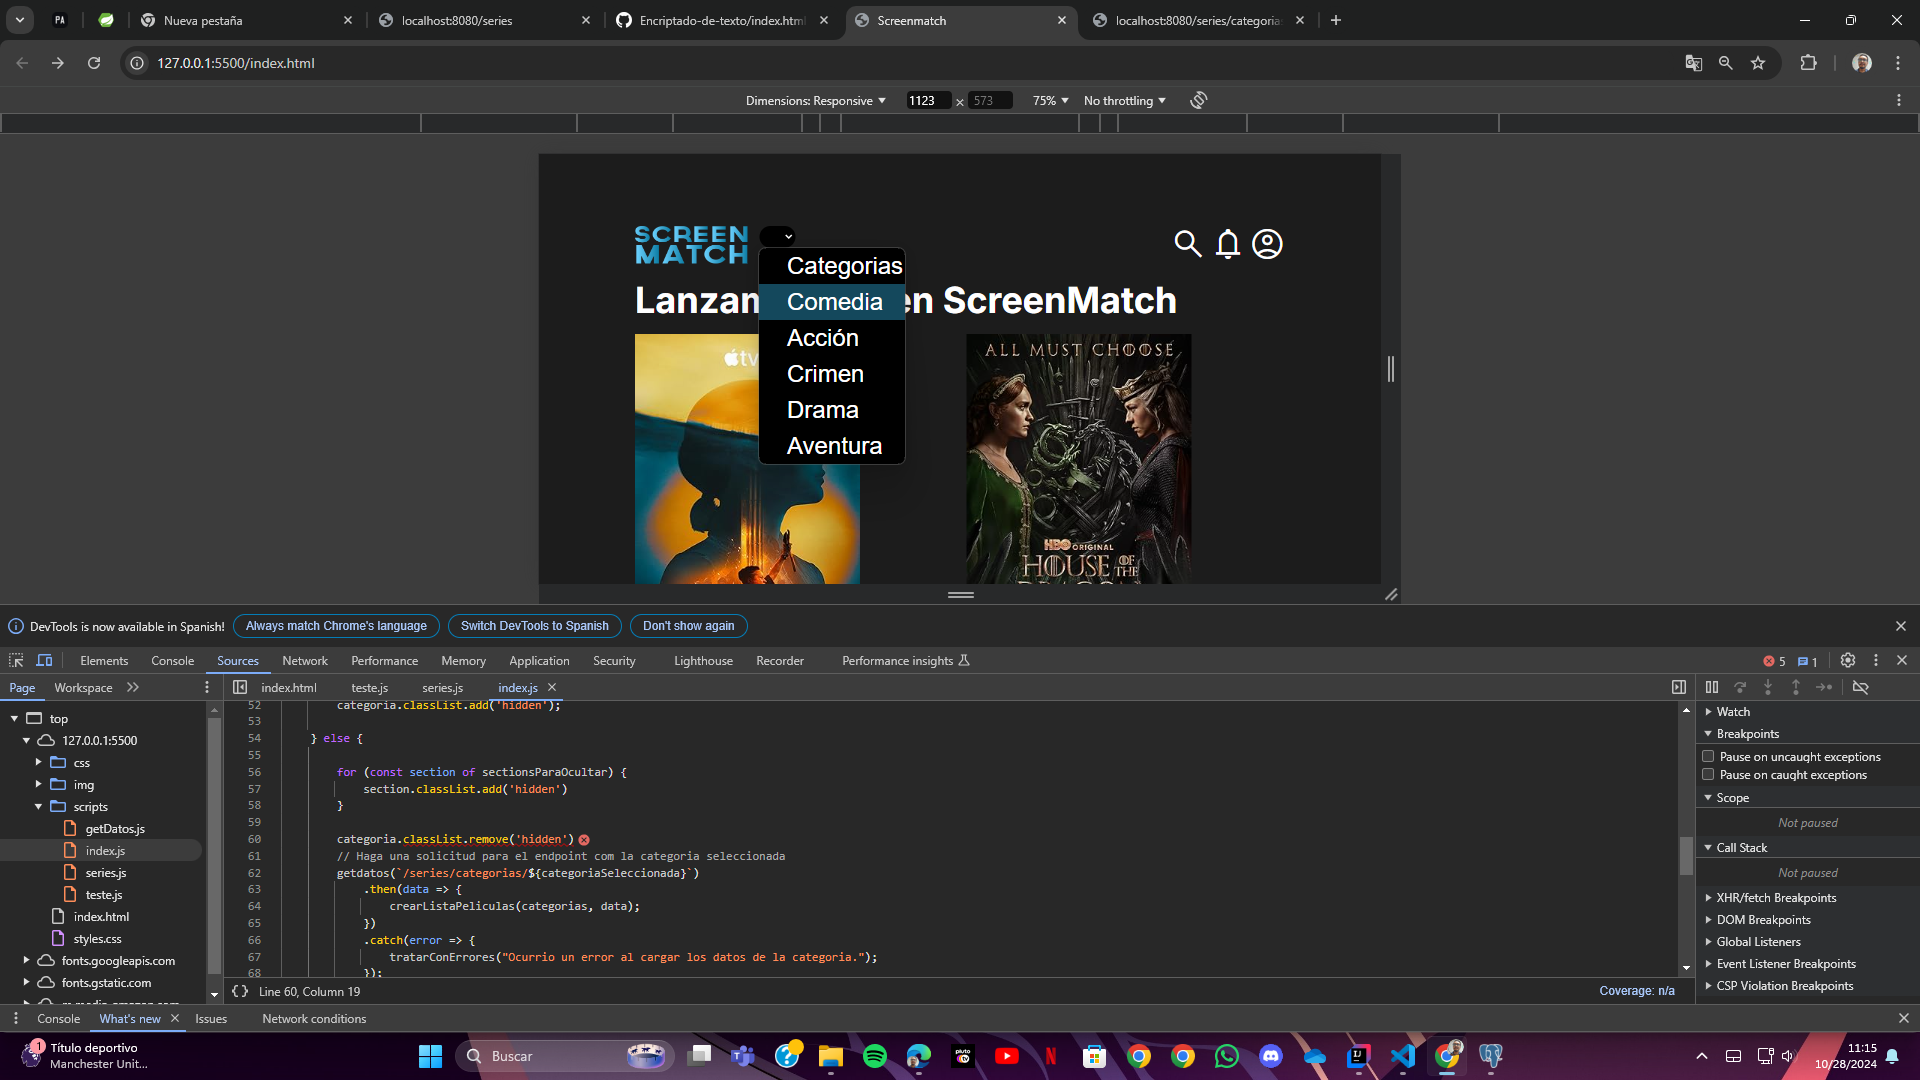
Task: Toggle the debugger sidebar panel icon
Action: pyautogui.click(x=1679, y=687)
